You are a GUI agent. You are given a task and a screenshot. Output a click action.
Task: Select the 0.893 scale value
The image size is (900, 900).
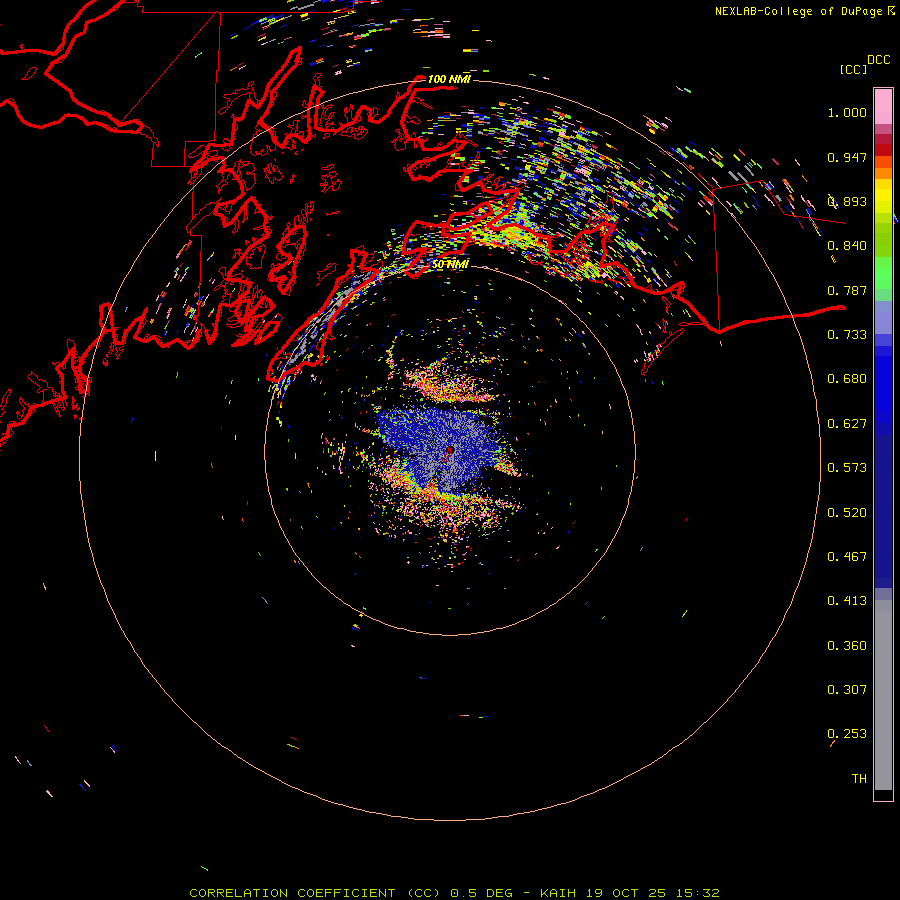[x=847, y=201]
